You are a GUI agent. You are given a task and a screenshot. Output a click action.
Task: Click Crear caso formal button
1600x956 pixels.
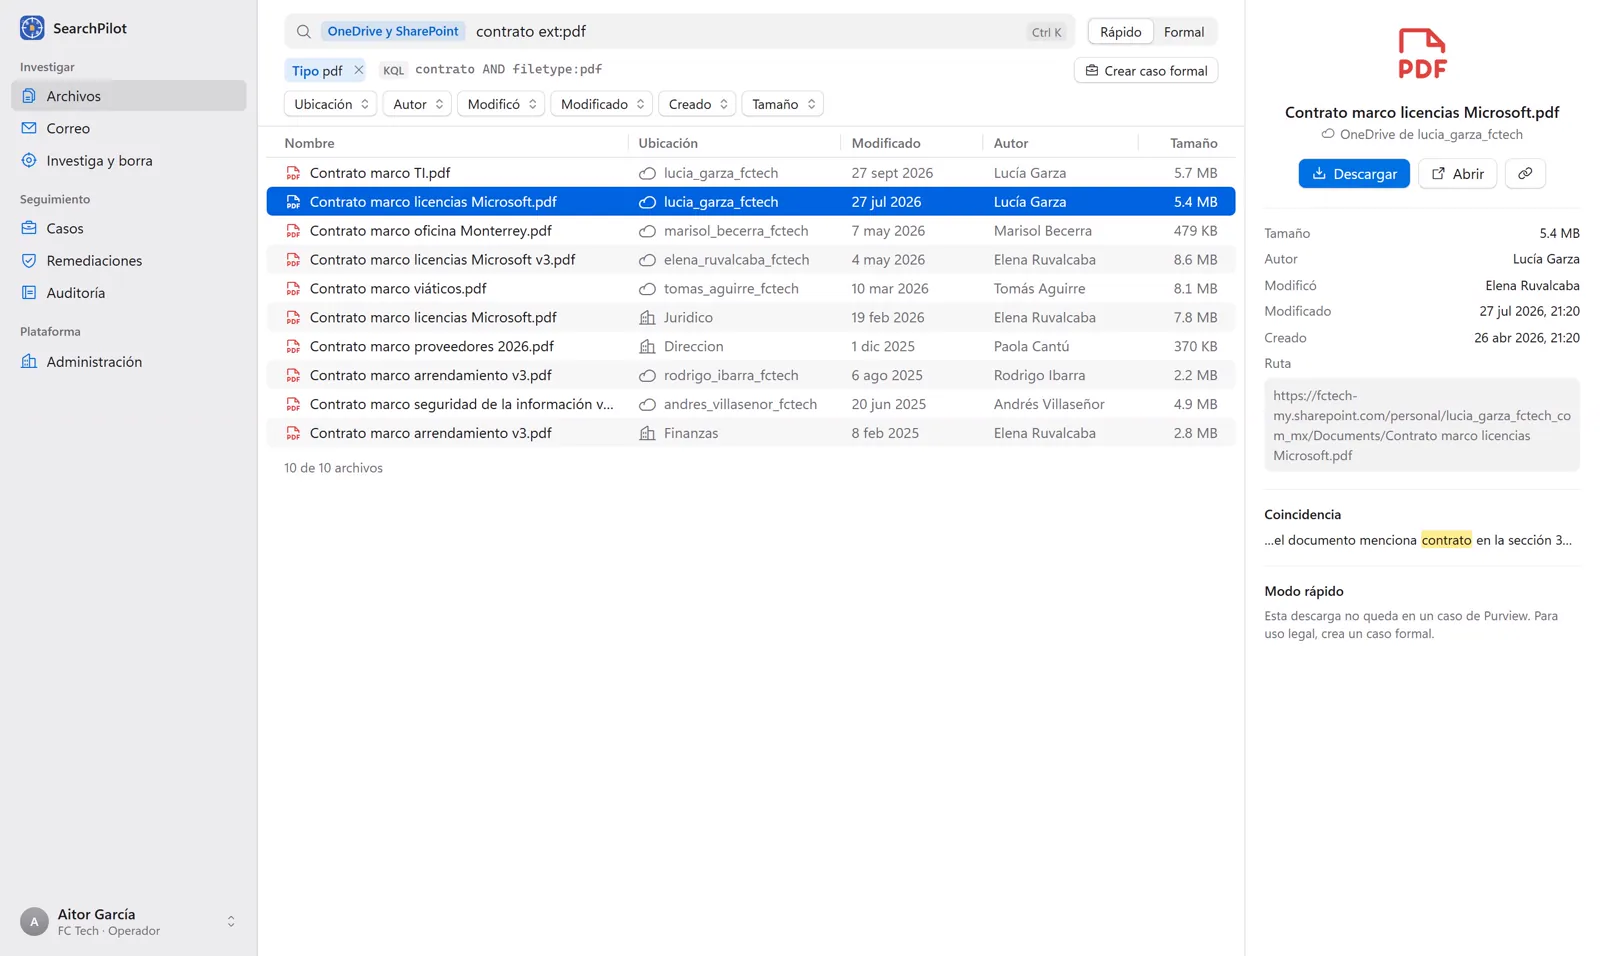click(x=1146, y=71)
